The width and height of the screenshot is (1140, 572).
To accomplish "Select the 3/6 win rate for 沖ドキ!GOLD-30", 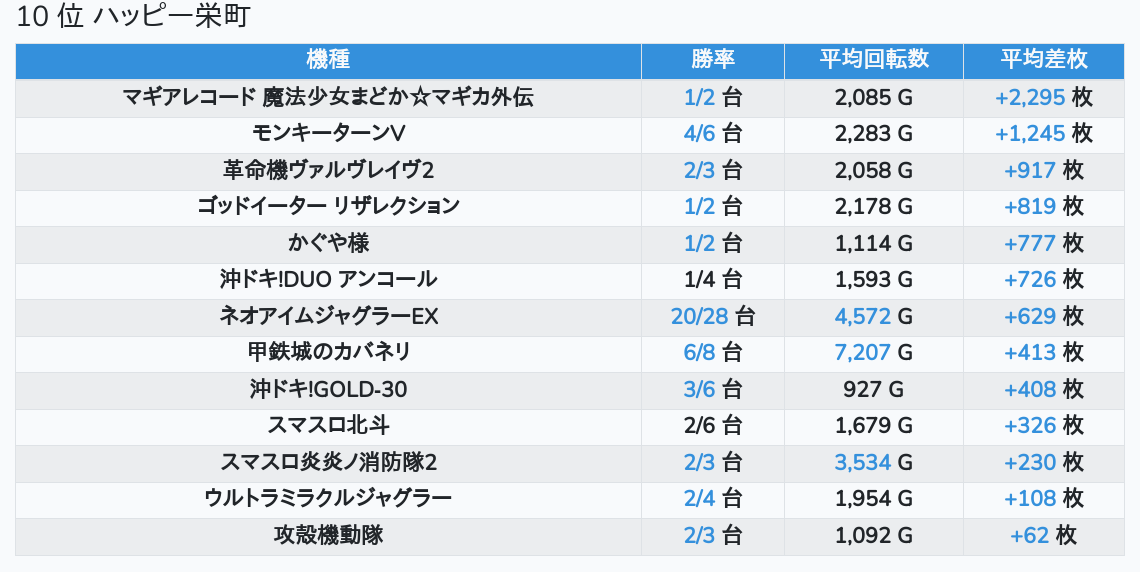I will [699, 389].
